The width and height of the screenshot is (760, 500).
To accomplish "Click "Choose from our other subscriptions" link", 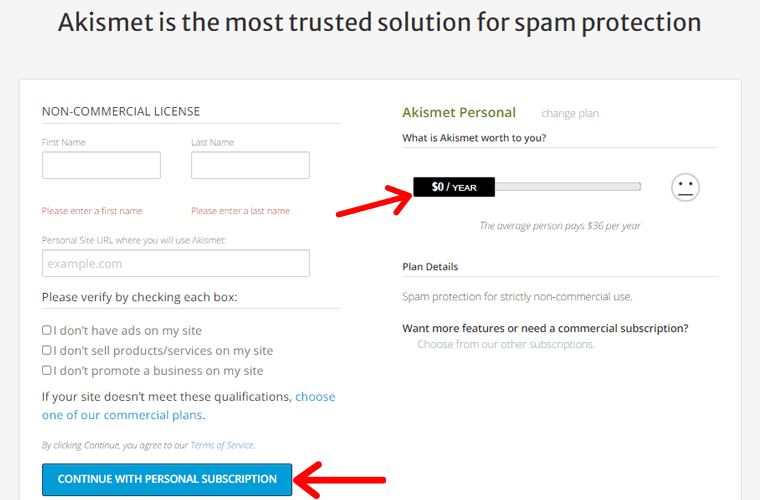I will tap(506, 344).
